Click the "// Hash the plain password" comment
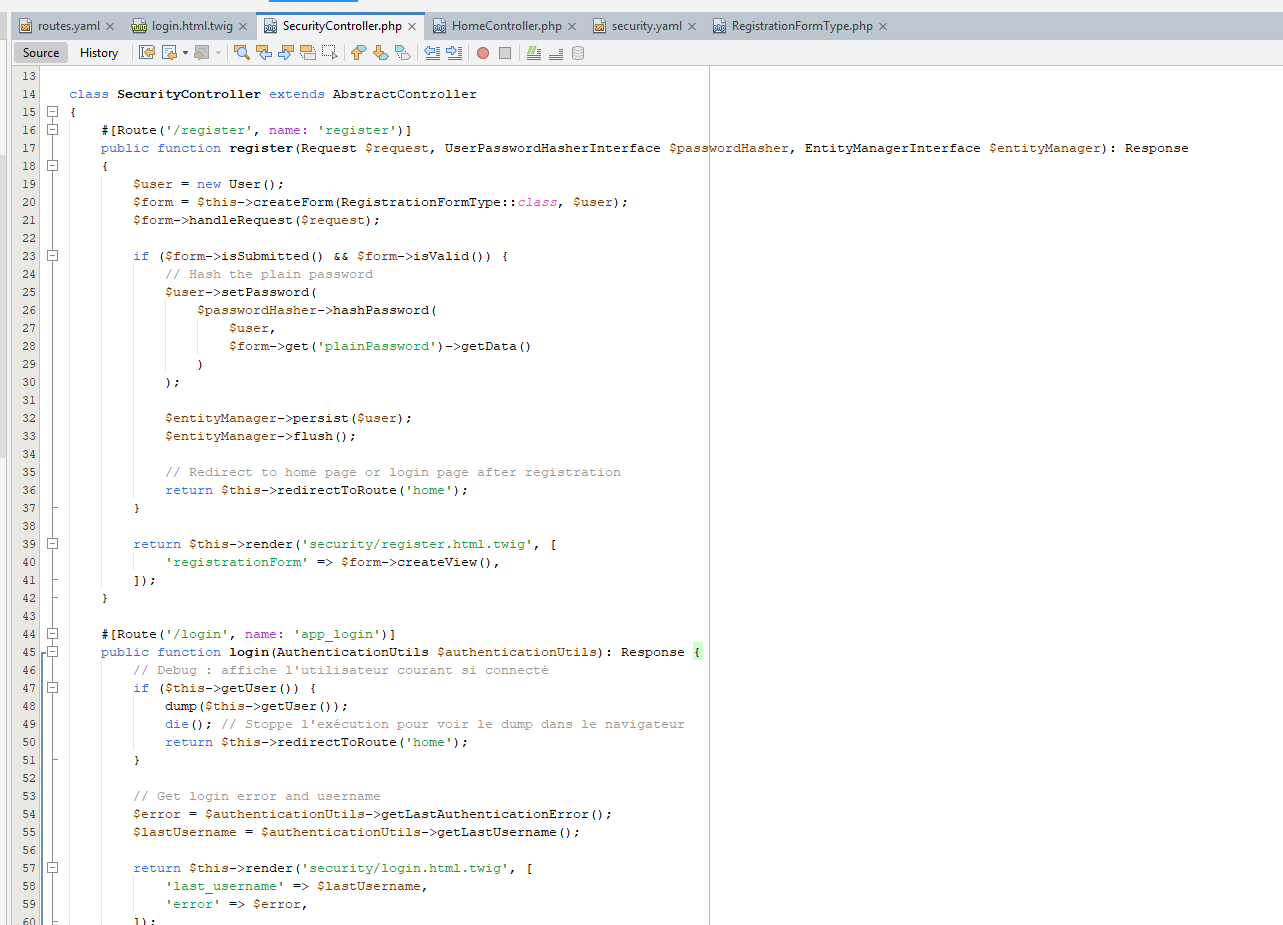 click(x=269, y=274)
